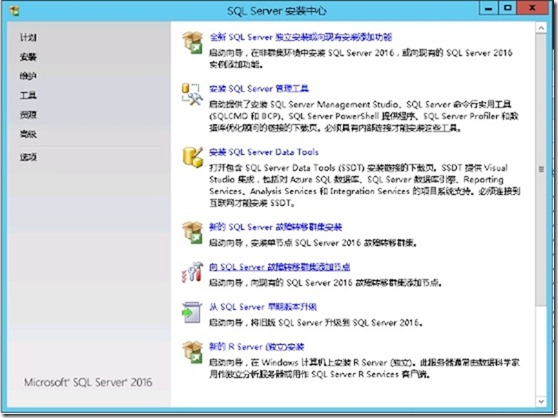Select 资源 in the left navigation

pos(28,115)
